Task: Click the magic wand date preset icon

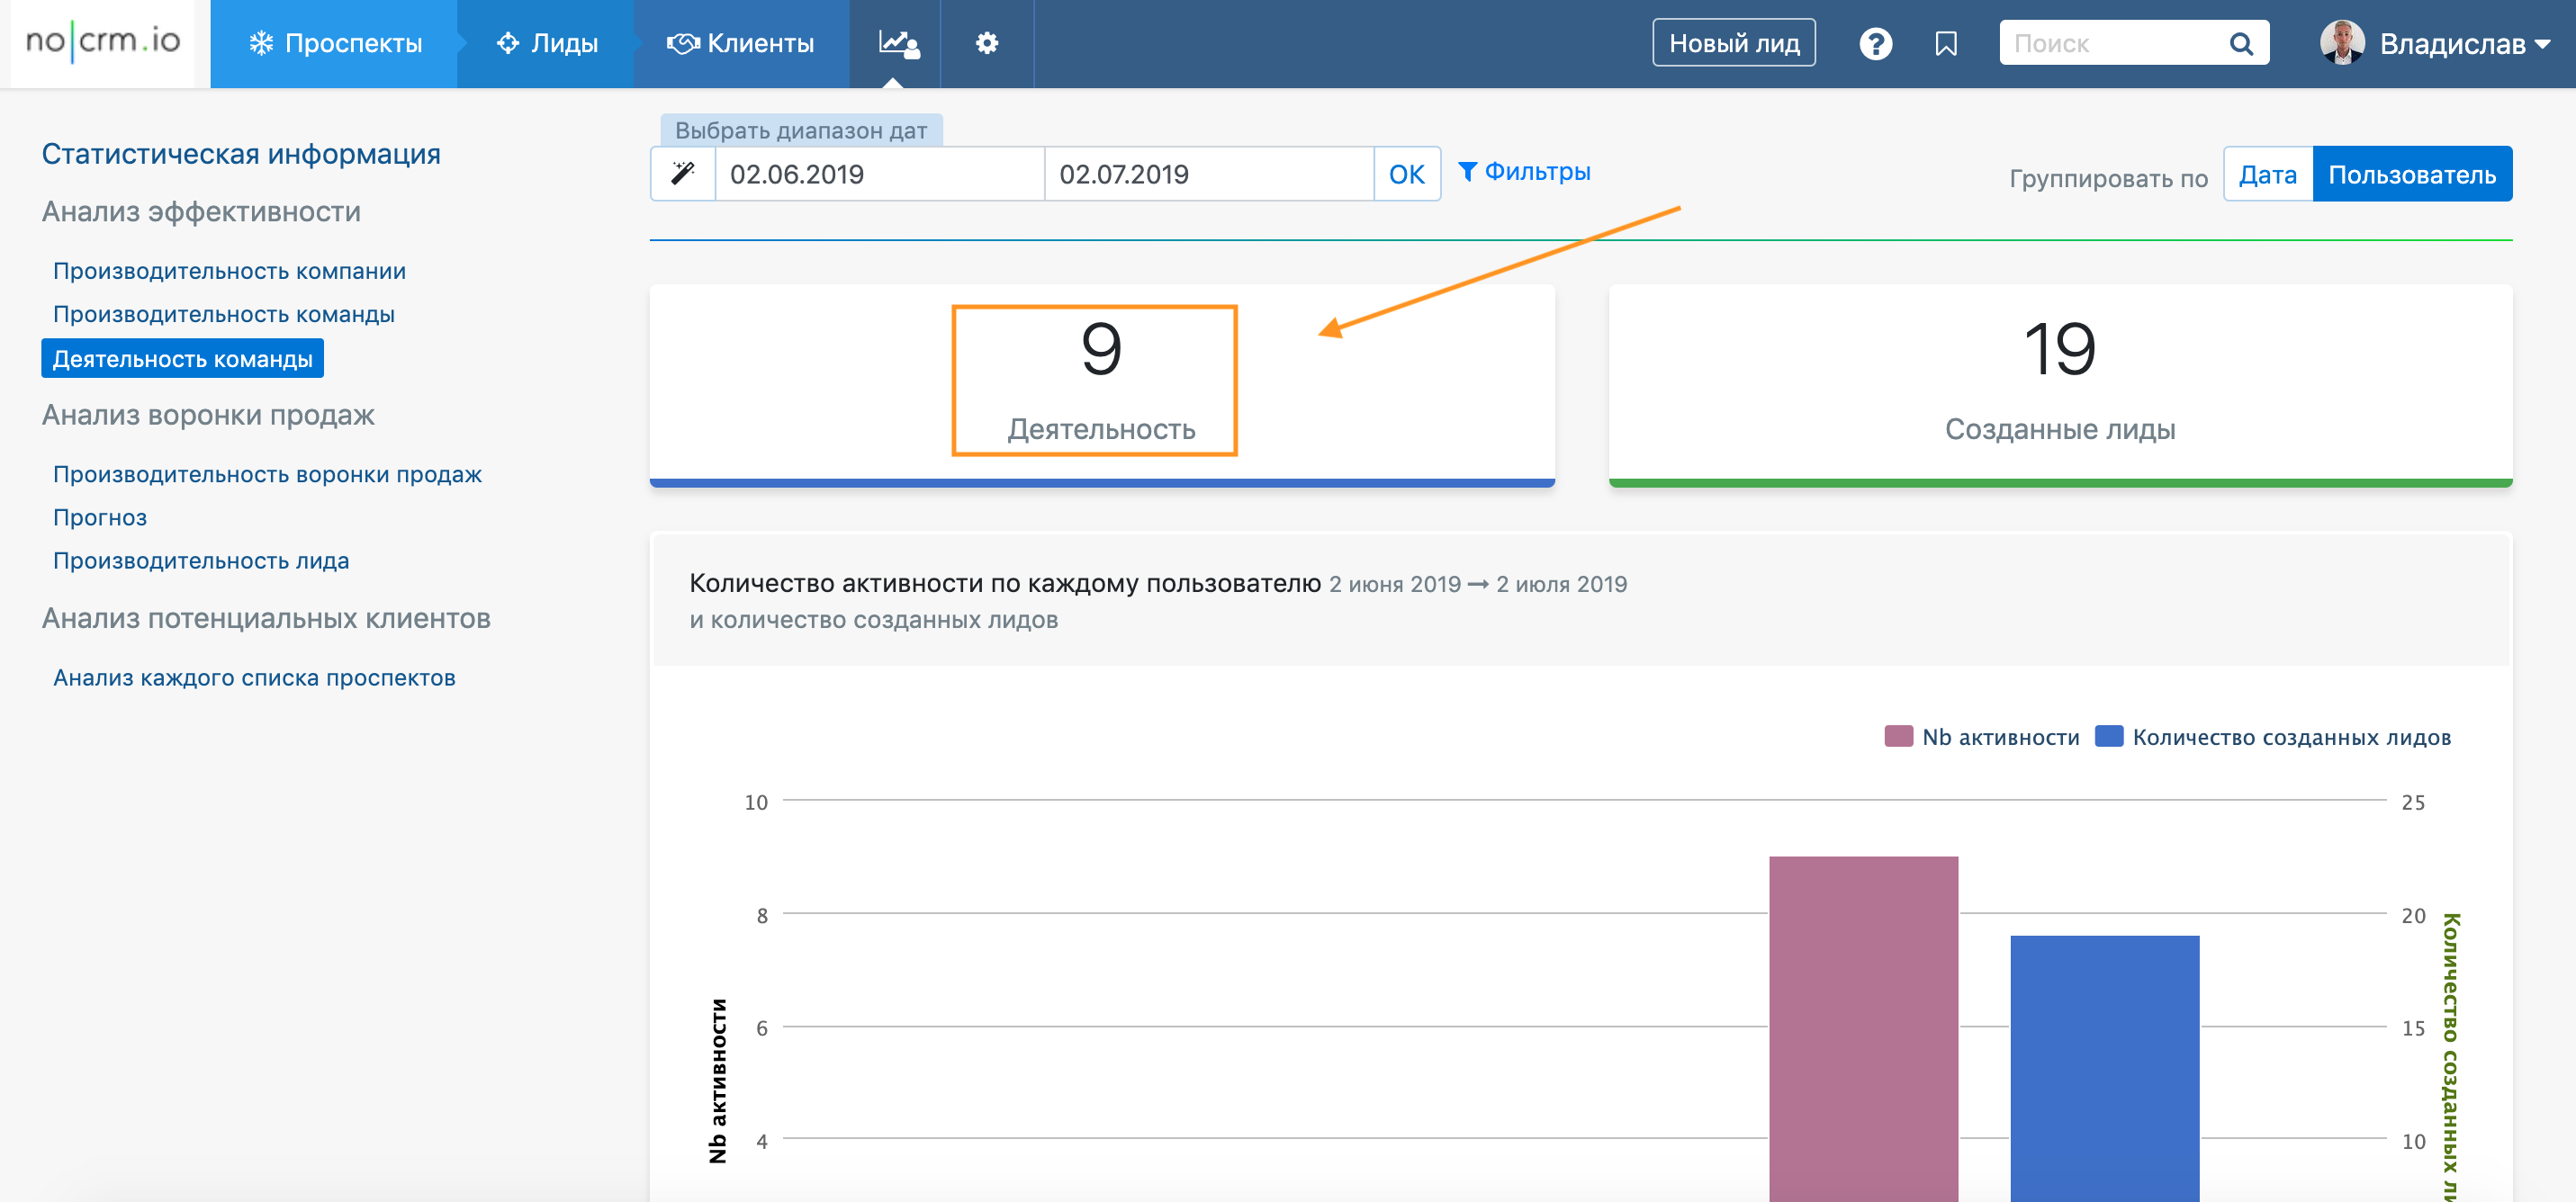Action: pyautogui.click(x=683, y=174)
